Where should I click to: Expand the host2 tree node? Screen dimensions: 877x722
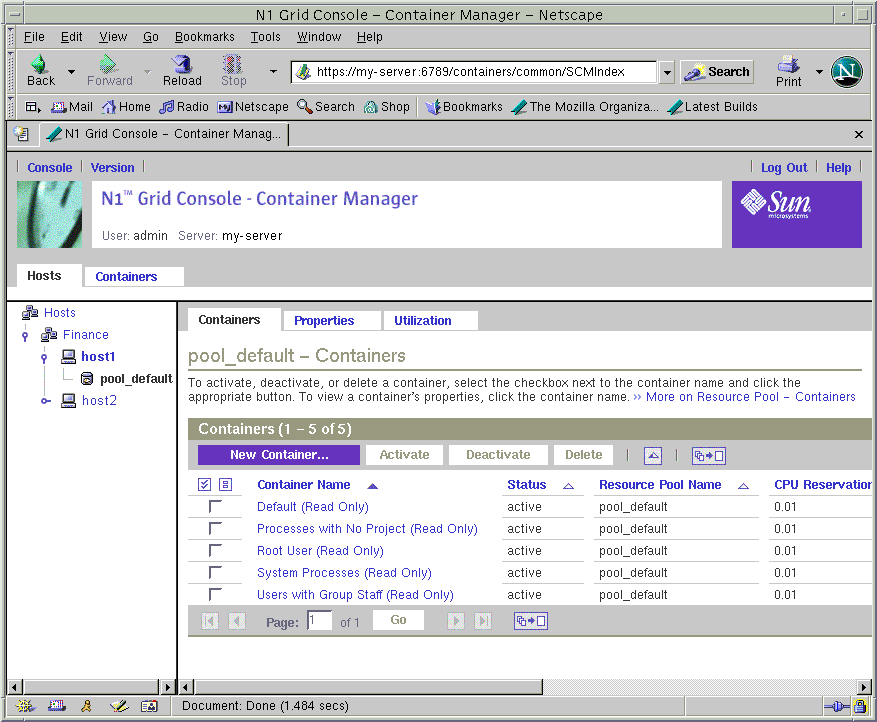[x=46, y=400]
